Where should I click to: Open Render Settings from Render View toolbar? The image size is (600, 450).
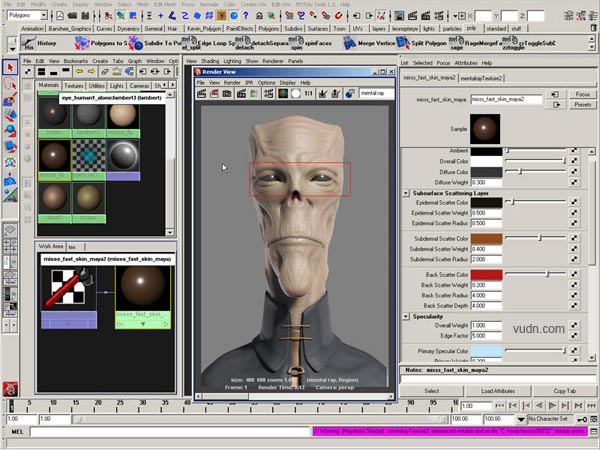(x=268, y=94)
